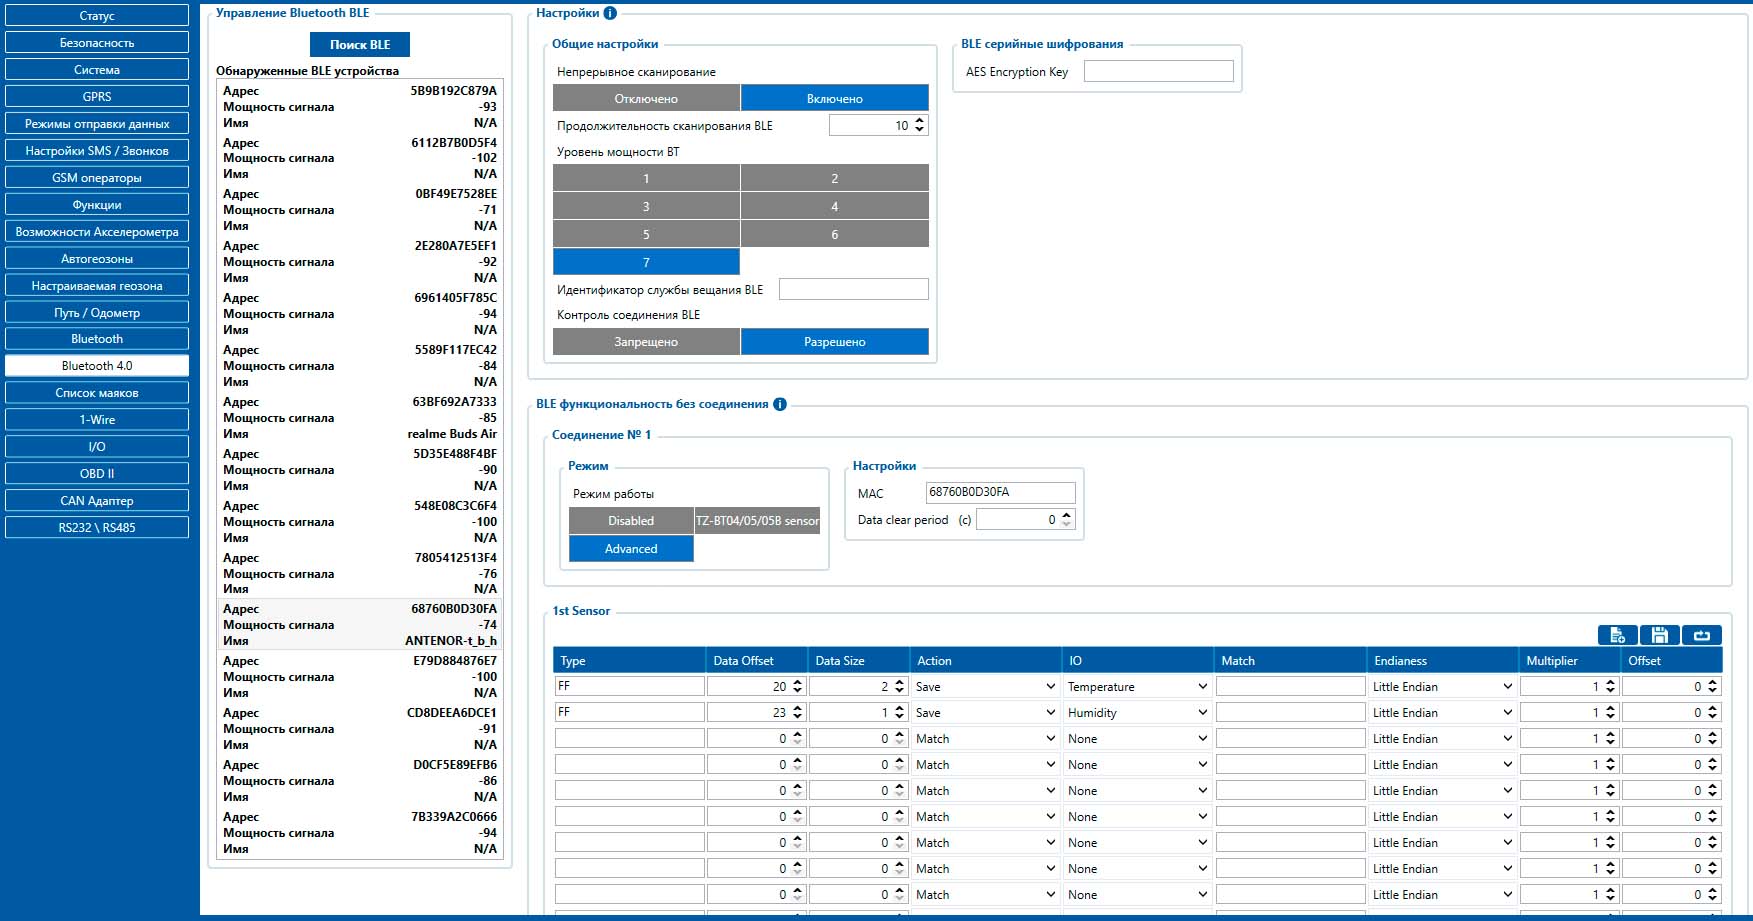
Task: Click the save sensor configuration floppy icon
Action: pos(1659,635)
